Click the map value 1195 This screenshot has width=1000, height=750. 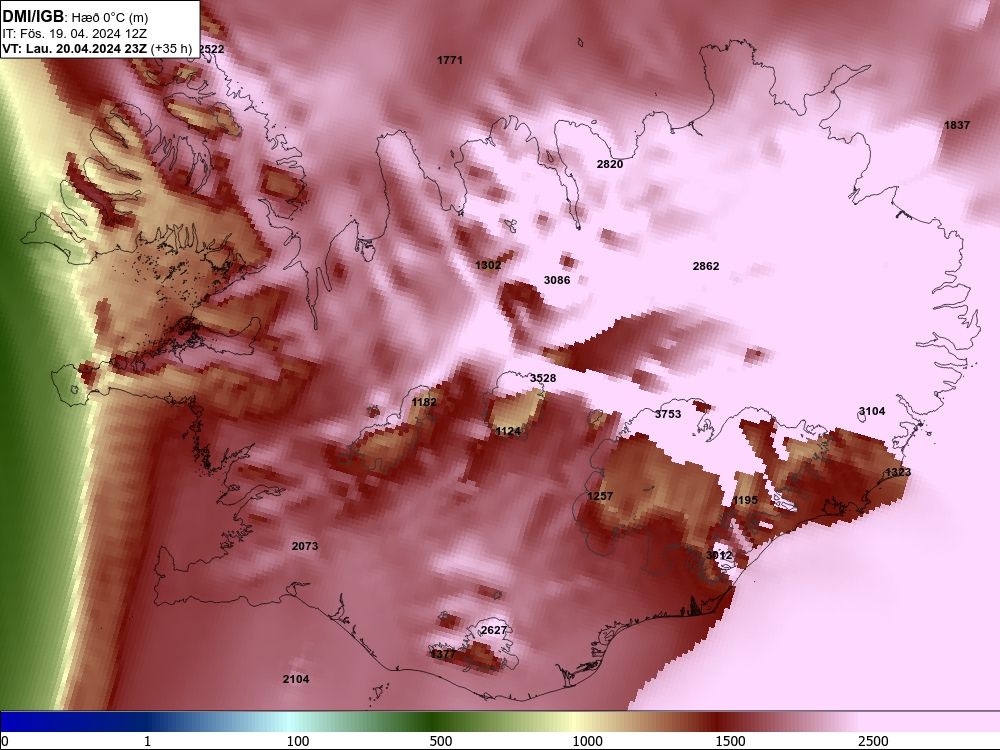tap(745, 500)
